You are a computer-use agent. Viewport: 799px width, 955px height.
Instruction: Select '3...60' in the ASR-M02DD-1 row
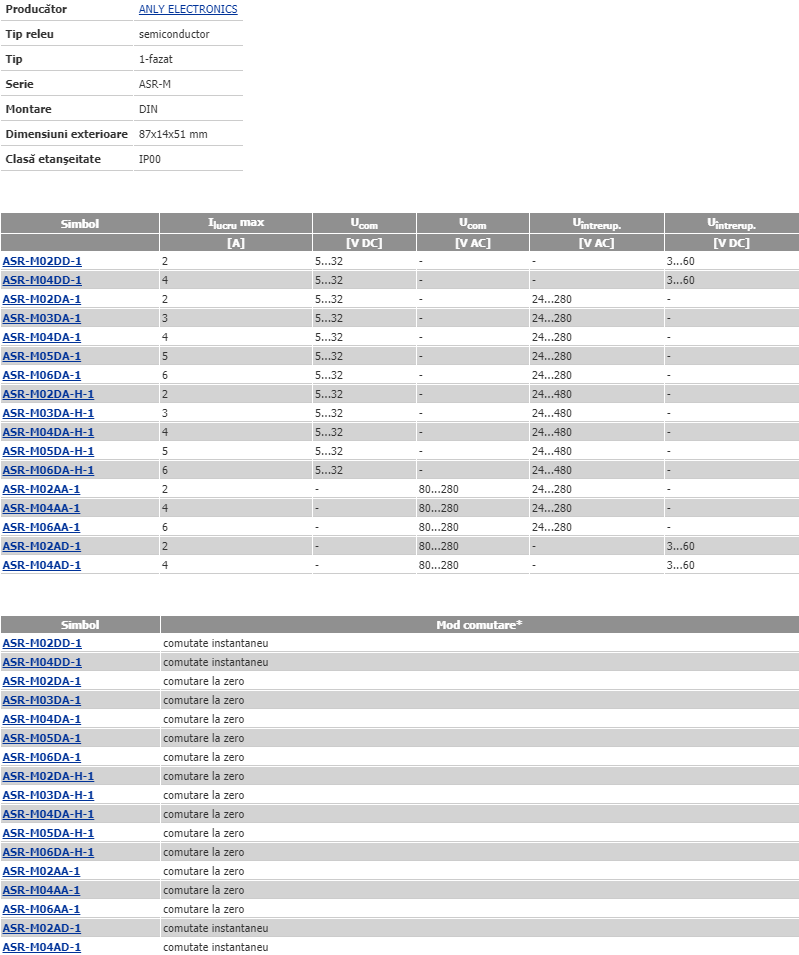[x=680, y=261]
